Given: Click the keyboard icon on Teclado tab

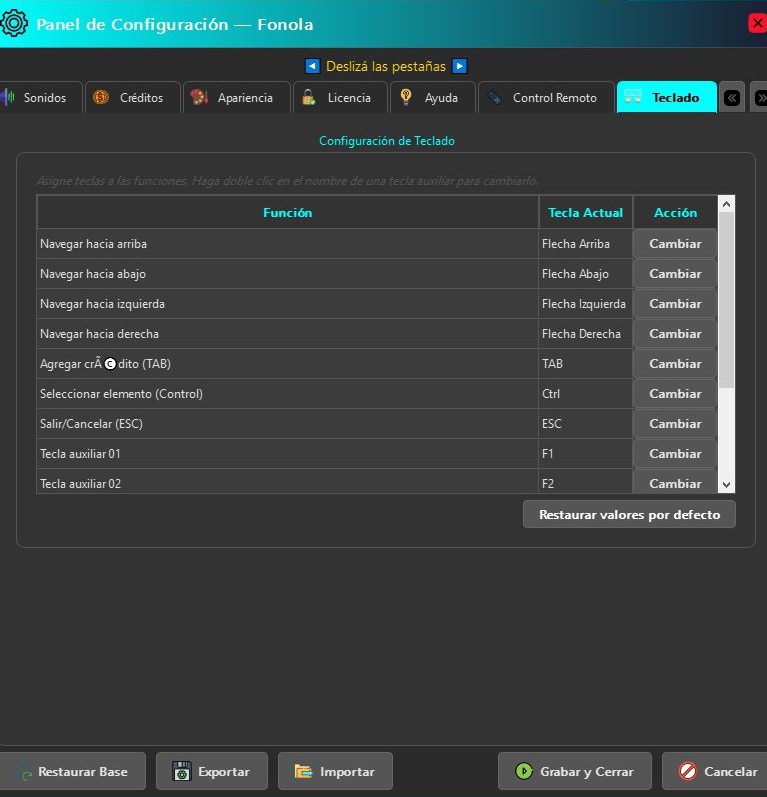Looking at the screenshot, I should (x=633, y=97).
